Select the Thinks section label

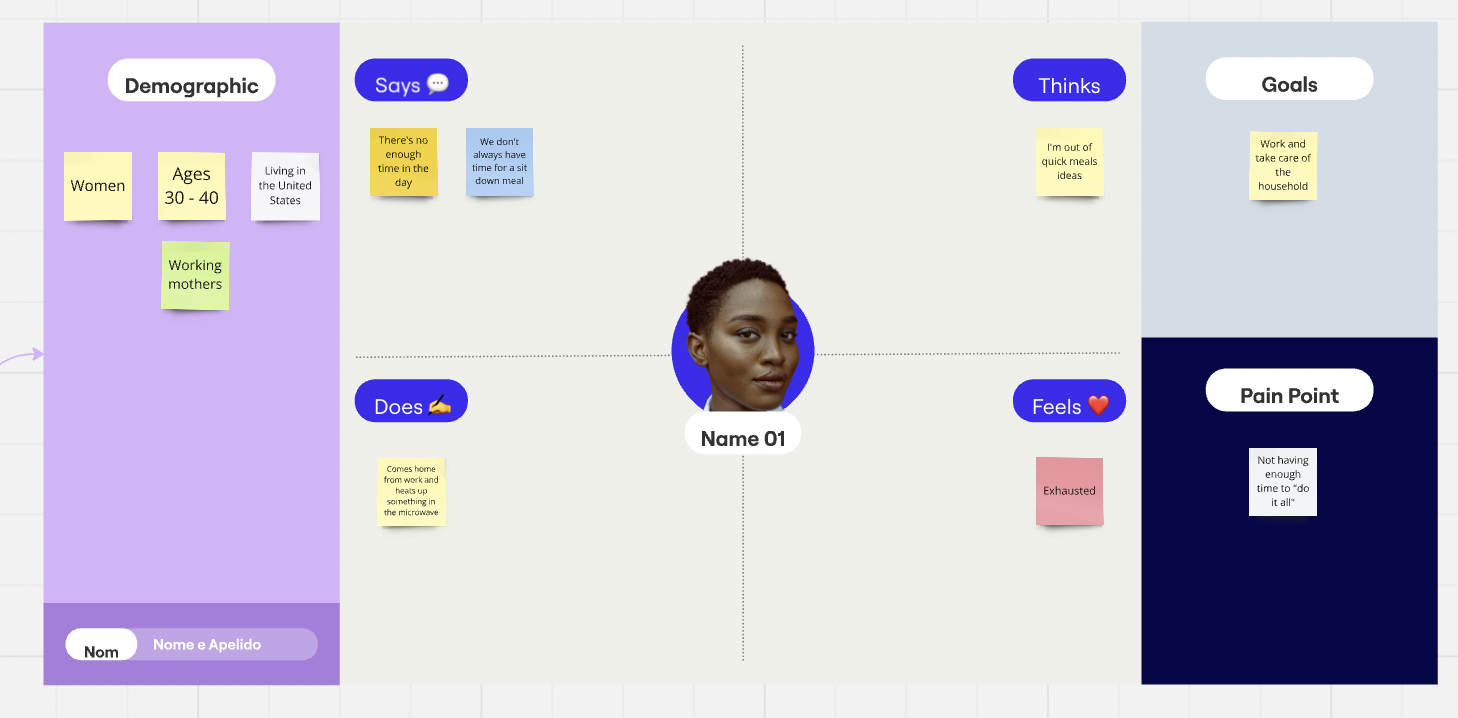(x=1069, y=85)
